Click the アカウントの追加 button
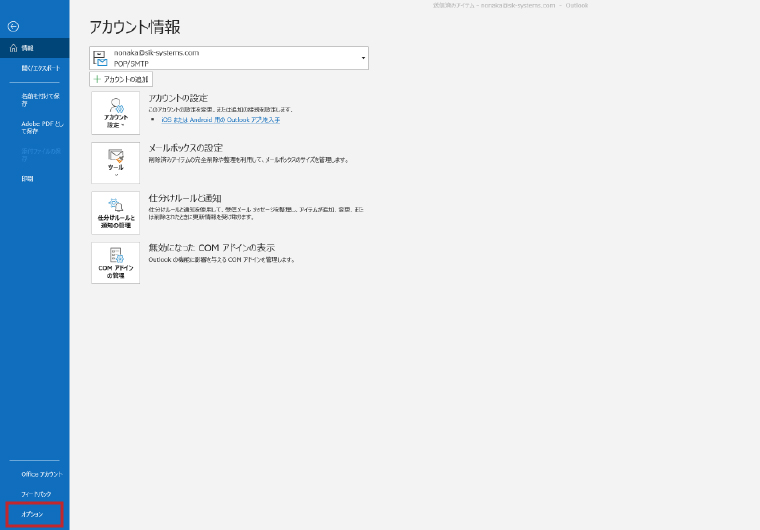Screen dimensions: 760x530 (121, 79)
